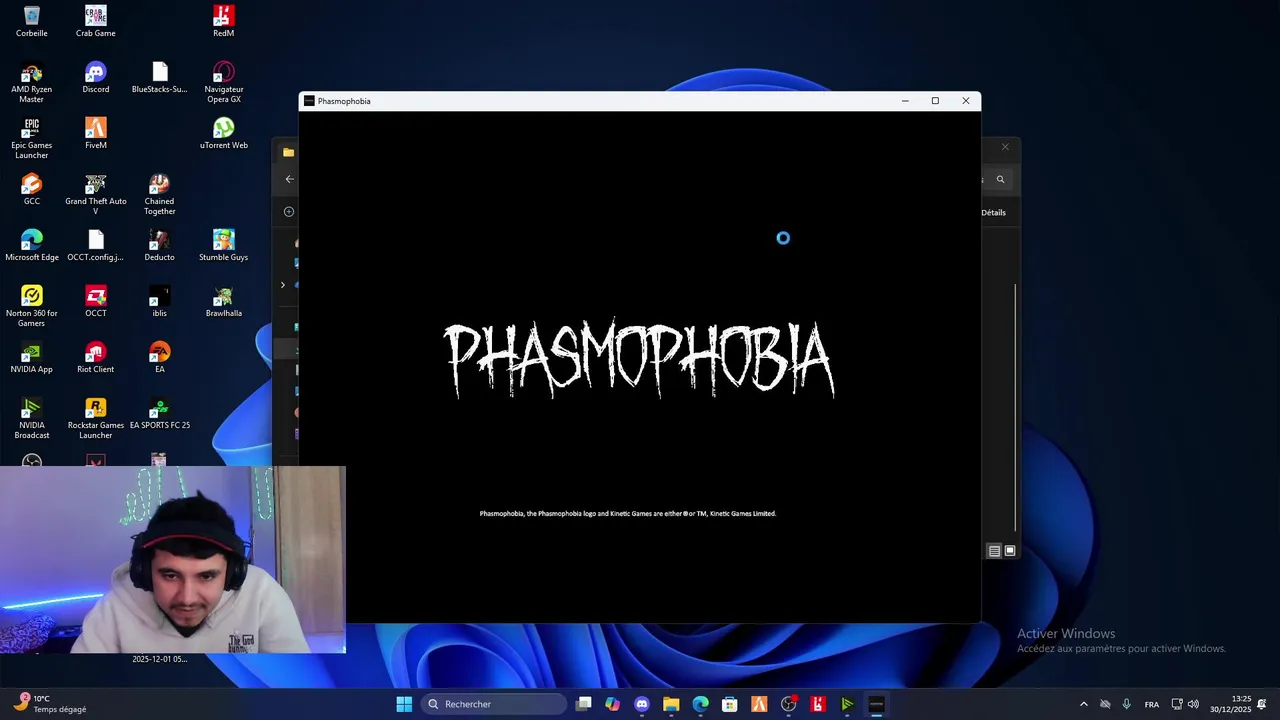The height and width of the screenshot is (720, 1280).
Task: Open the EA app desktop shortcut
Action: [159, 357]
